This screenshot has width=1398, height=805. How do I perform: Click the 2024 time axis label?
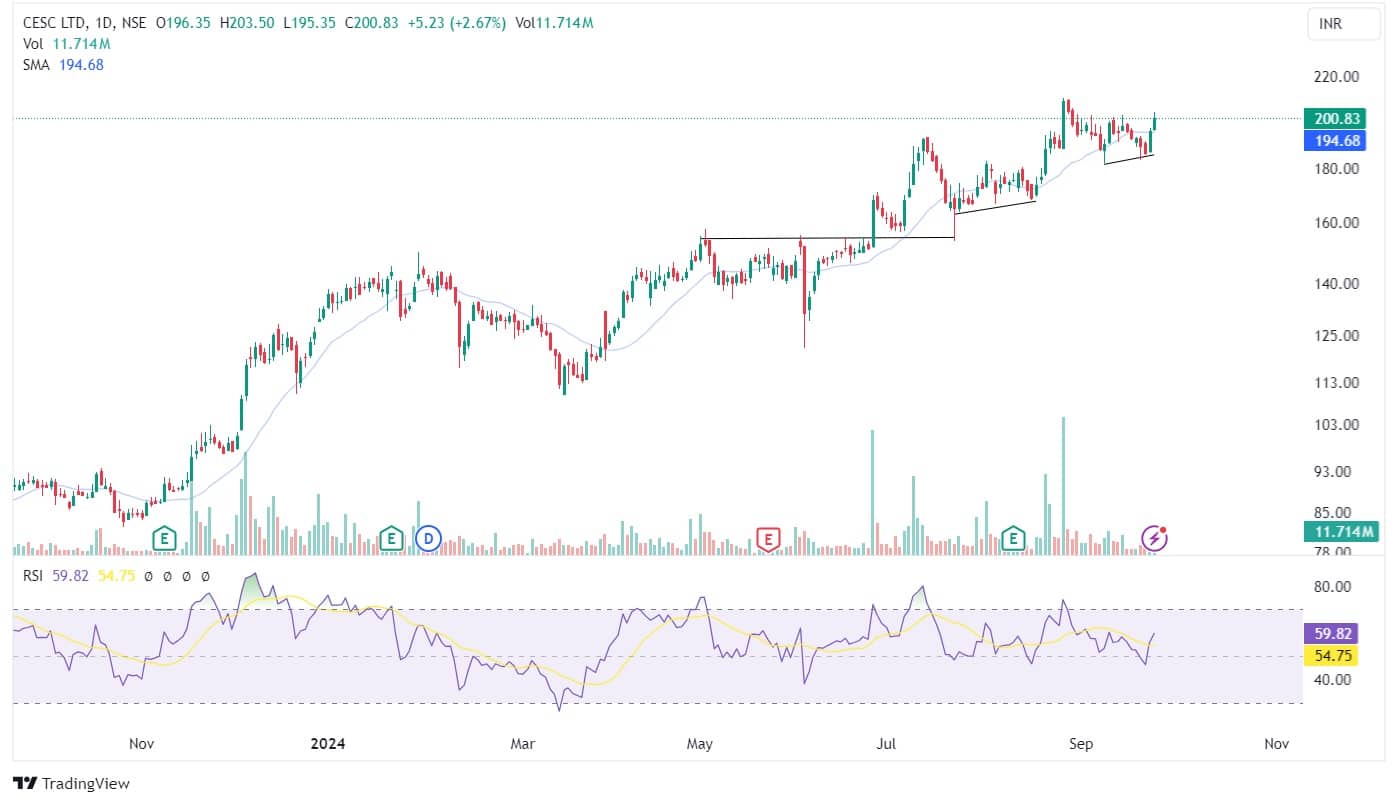(x=327, y=743)
